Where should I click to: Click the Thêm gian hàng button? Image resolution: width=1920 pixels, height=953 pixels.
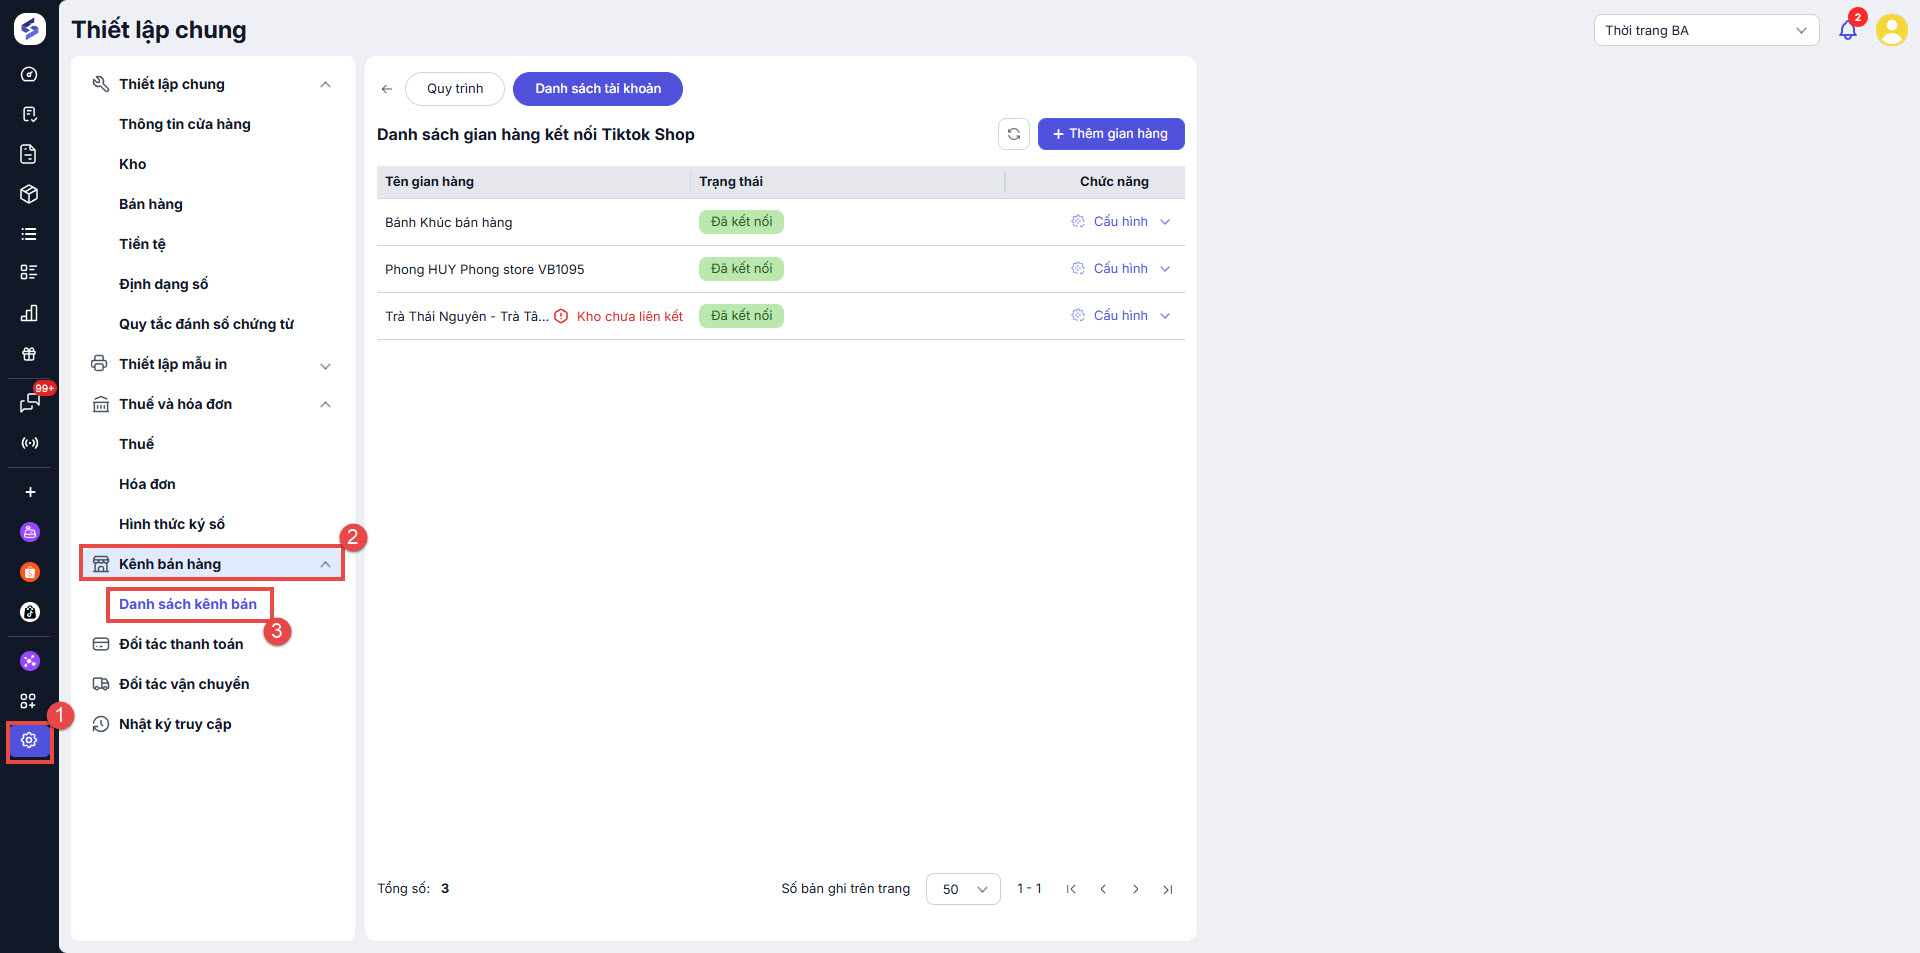coord(1111,134)
